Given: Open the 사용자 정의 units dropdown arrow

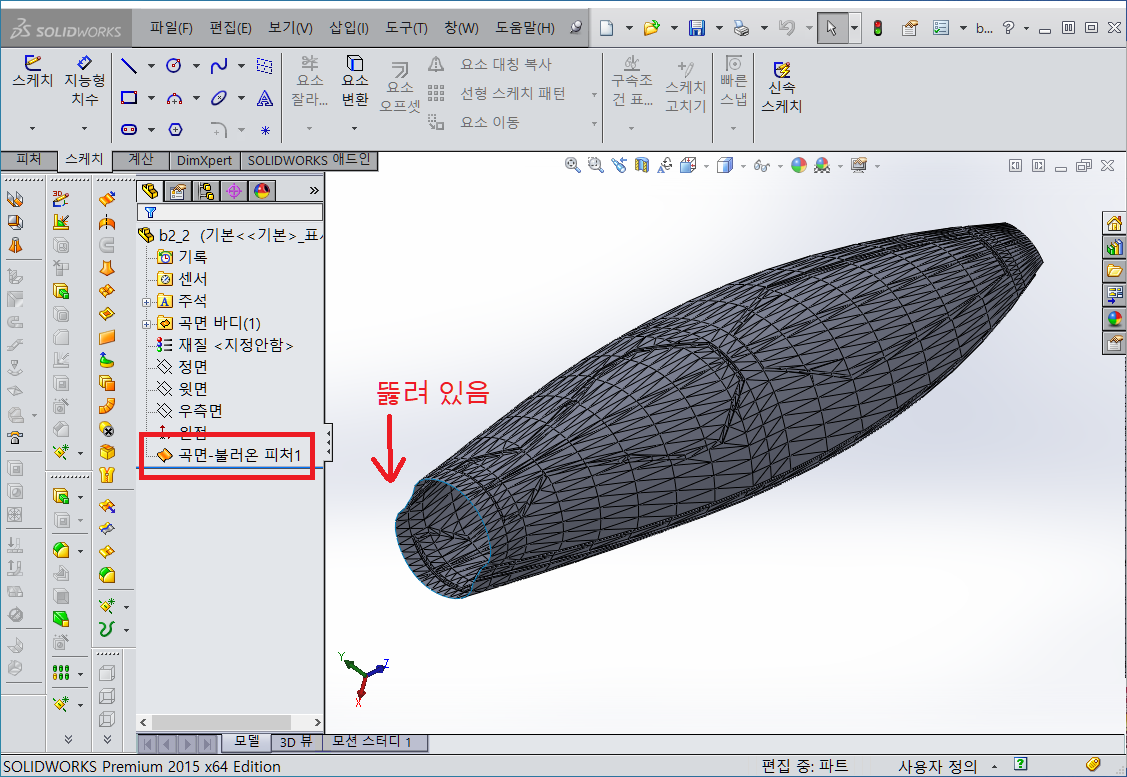Looking at the screenshot, I should click(x=994, y=766).
